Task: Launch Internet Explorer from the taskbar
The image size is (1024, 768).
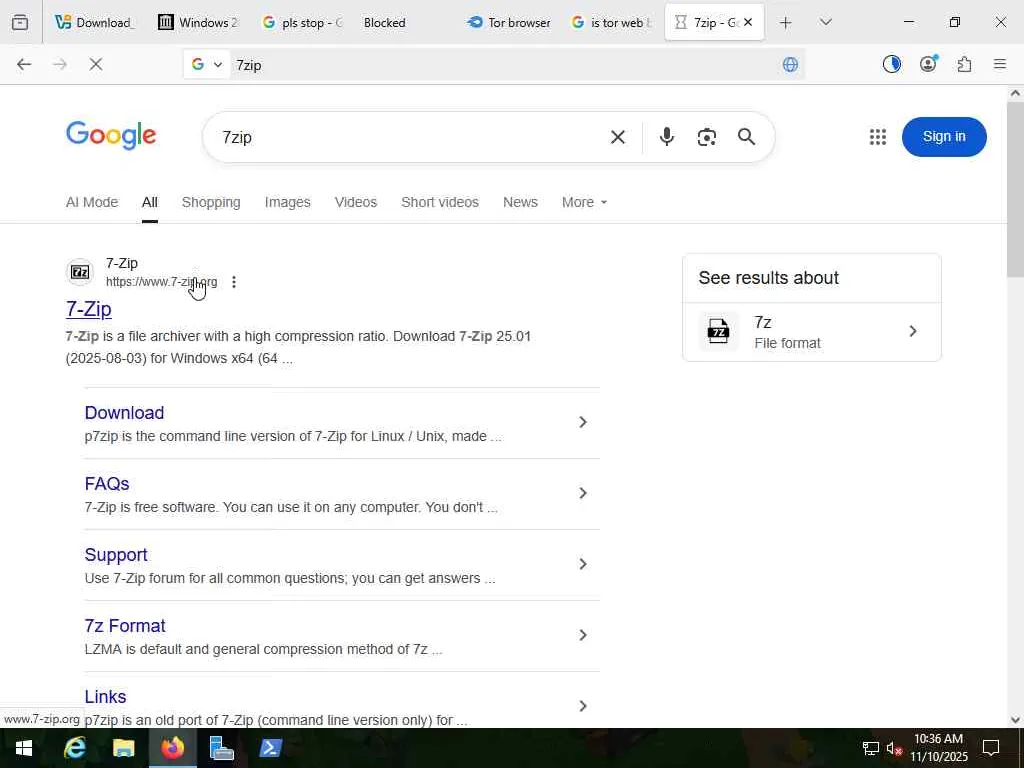Action: pos(74,748)
